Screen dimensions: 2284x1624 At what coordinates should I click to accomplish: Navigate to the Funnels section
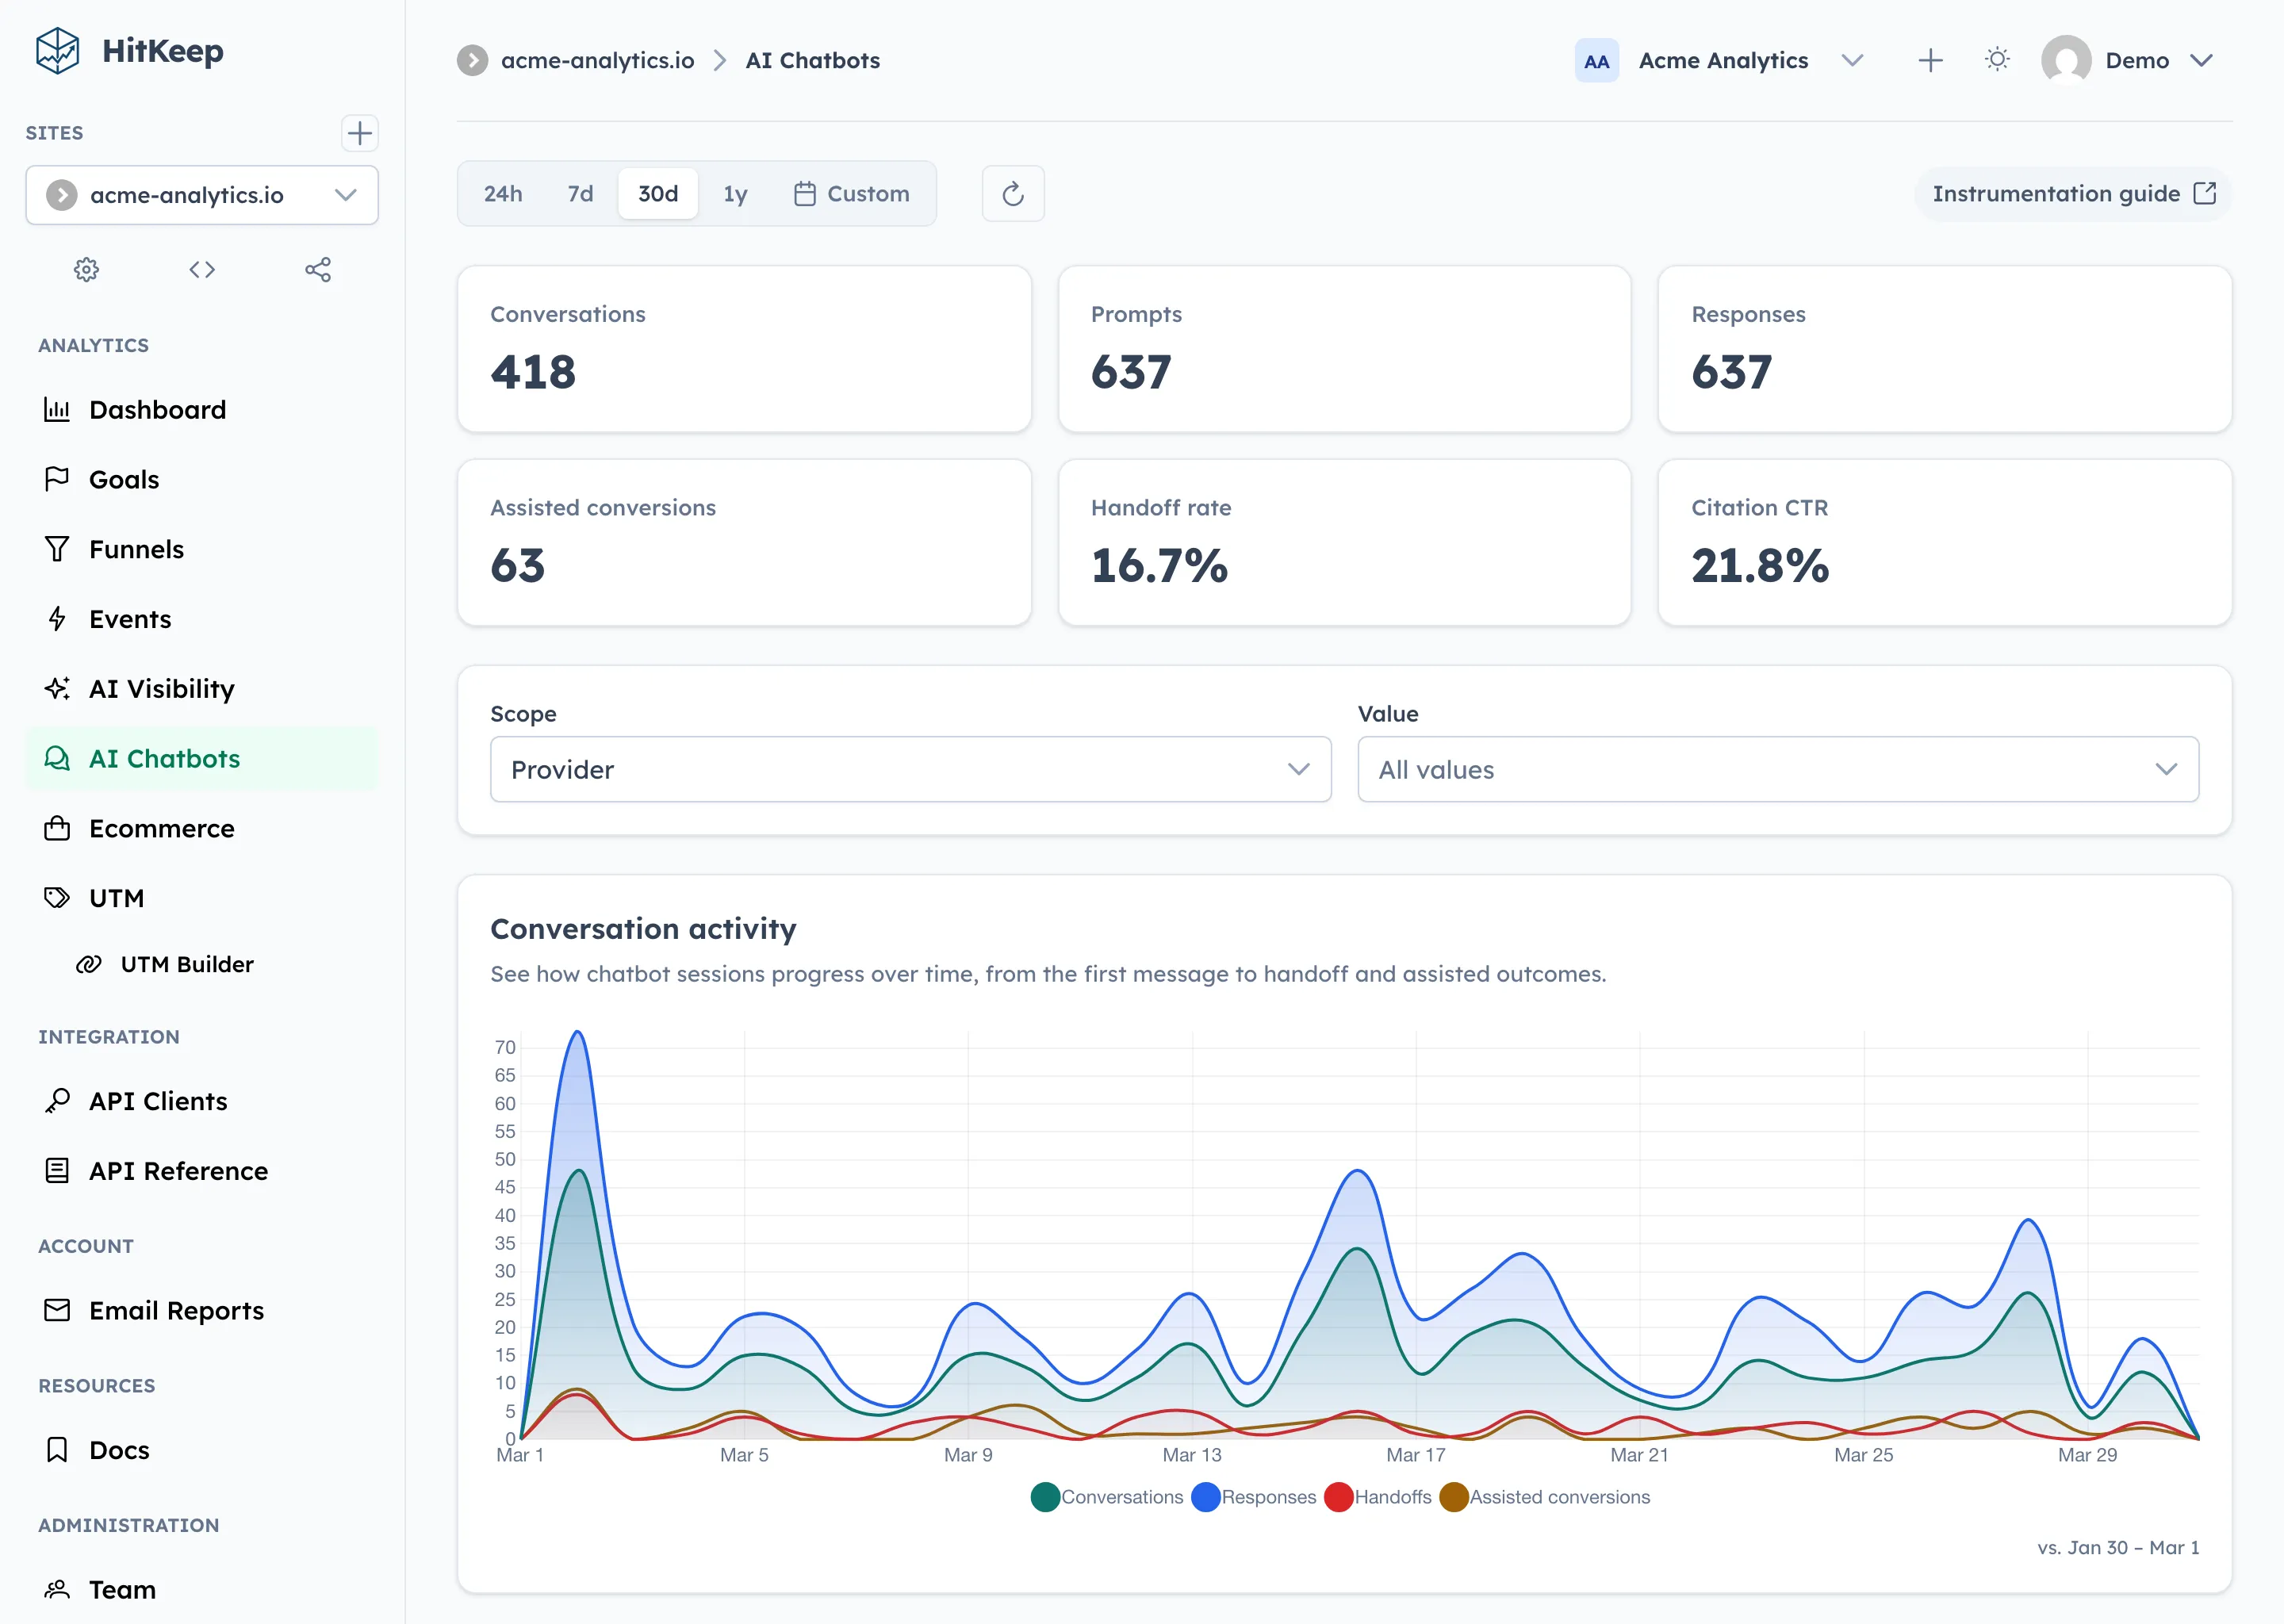point(136,549)
